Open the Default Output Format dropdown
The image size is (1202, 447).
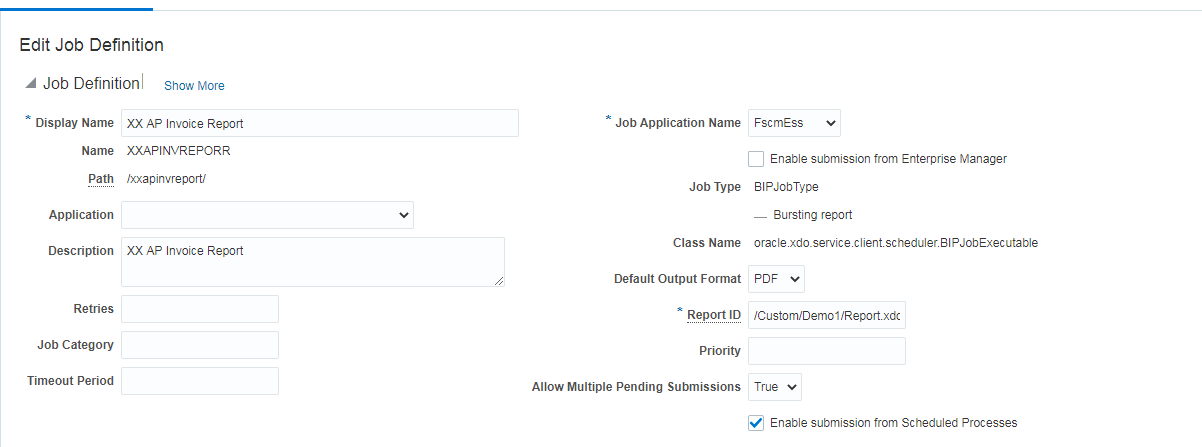pos(776,279)
